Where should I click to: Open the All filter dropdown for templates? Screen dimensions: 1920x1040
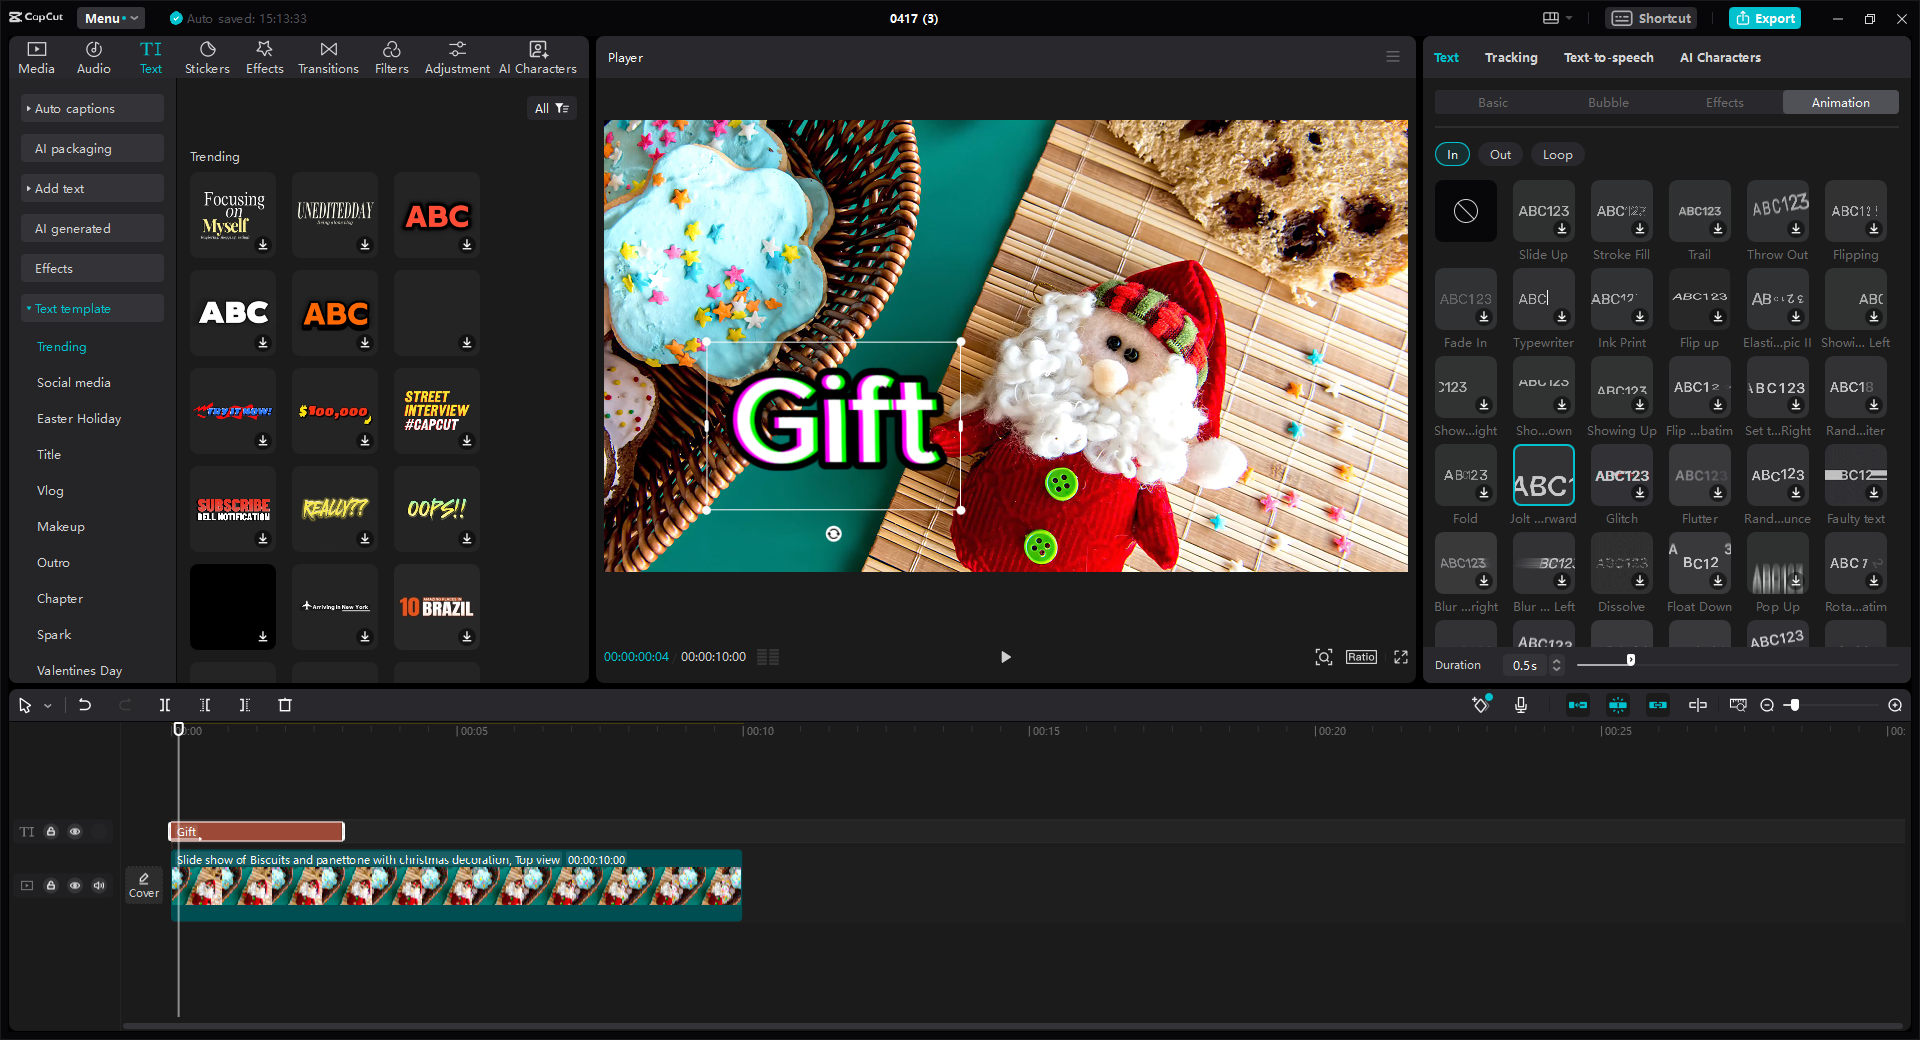point(552,108)
